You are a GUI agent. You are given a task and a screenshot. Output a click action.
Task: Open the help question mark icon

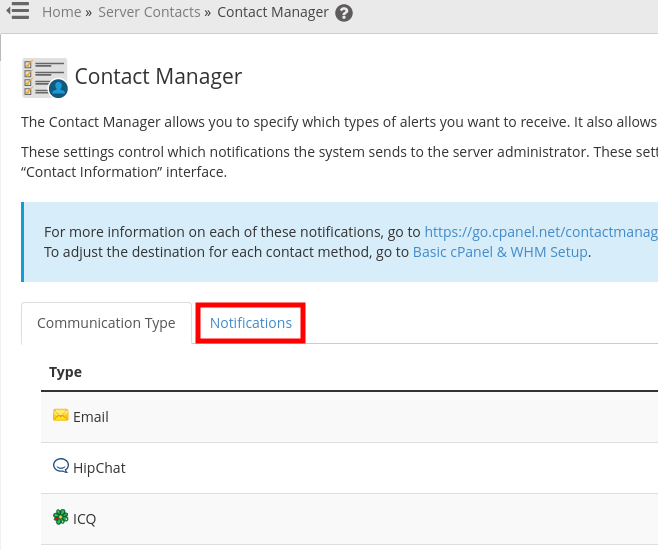344,13
